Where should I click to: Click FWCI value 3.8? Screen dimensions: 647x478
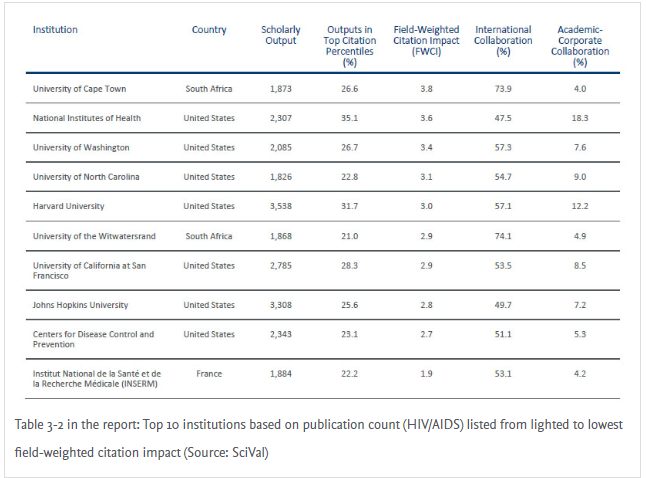click(x=426, y=89)
